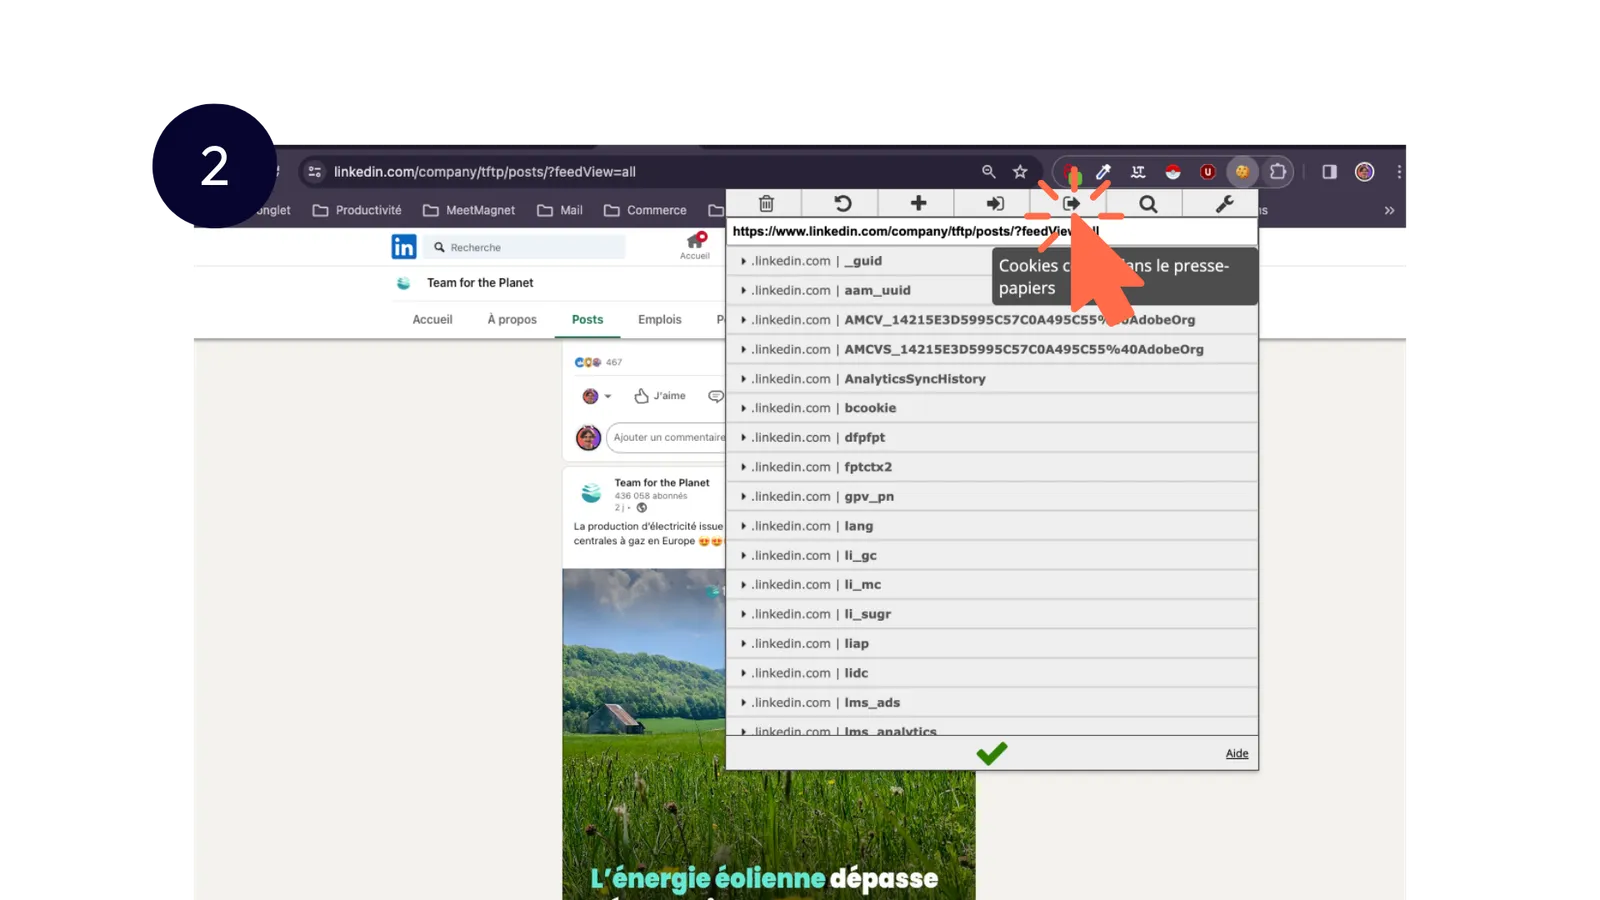The height and width of the screenshot is (900, 1600).
Task: Click the zoom magnifier in the address bar
Action: click(988, 172)
